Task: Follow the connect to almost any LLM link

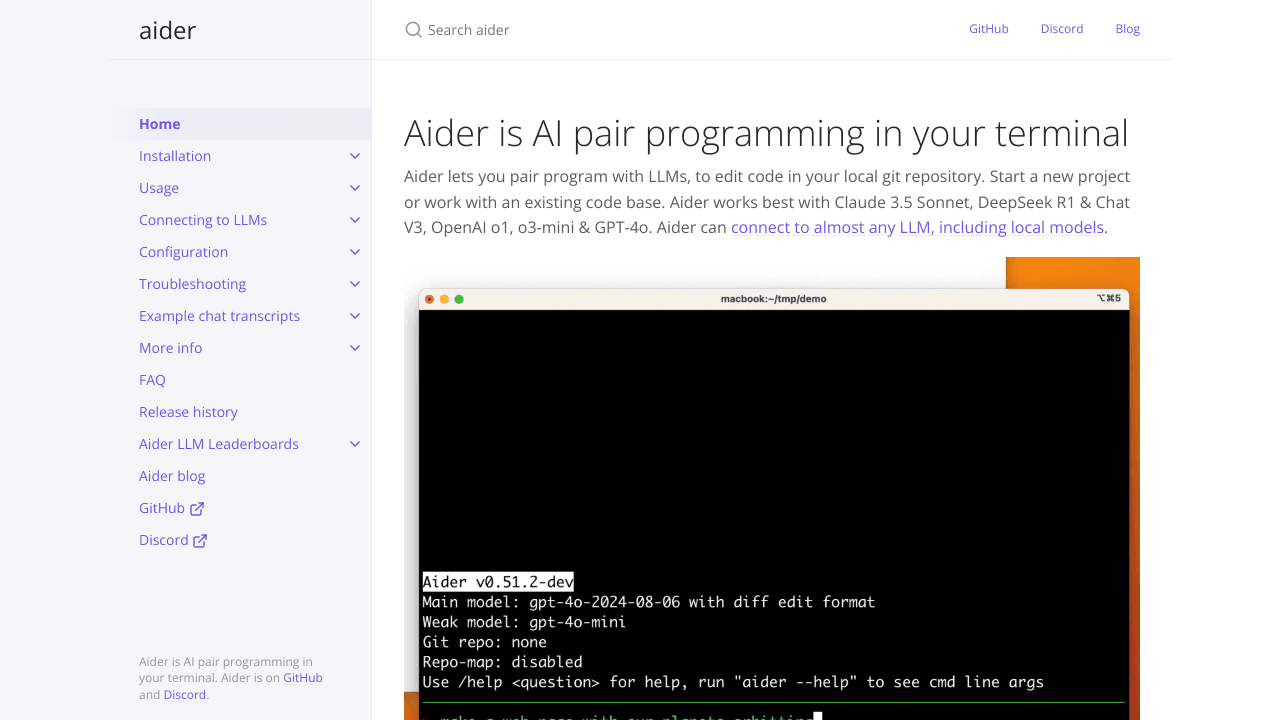Action: [917, 227]
